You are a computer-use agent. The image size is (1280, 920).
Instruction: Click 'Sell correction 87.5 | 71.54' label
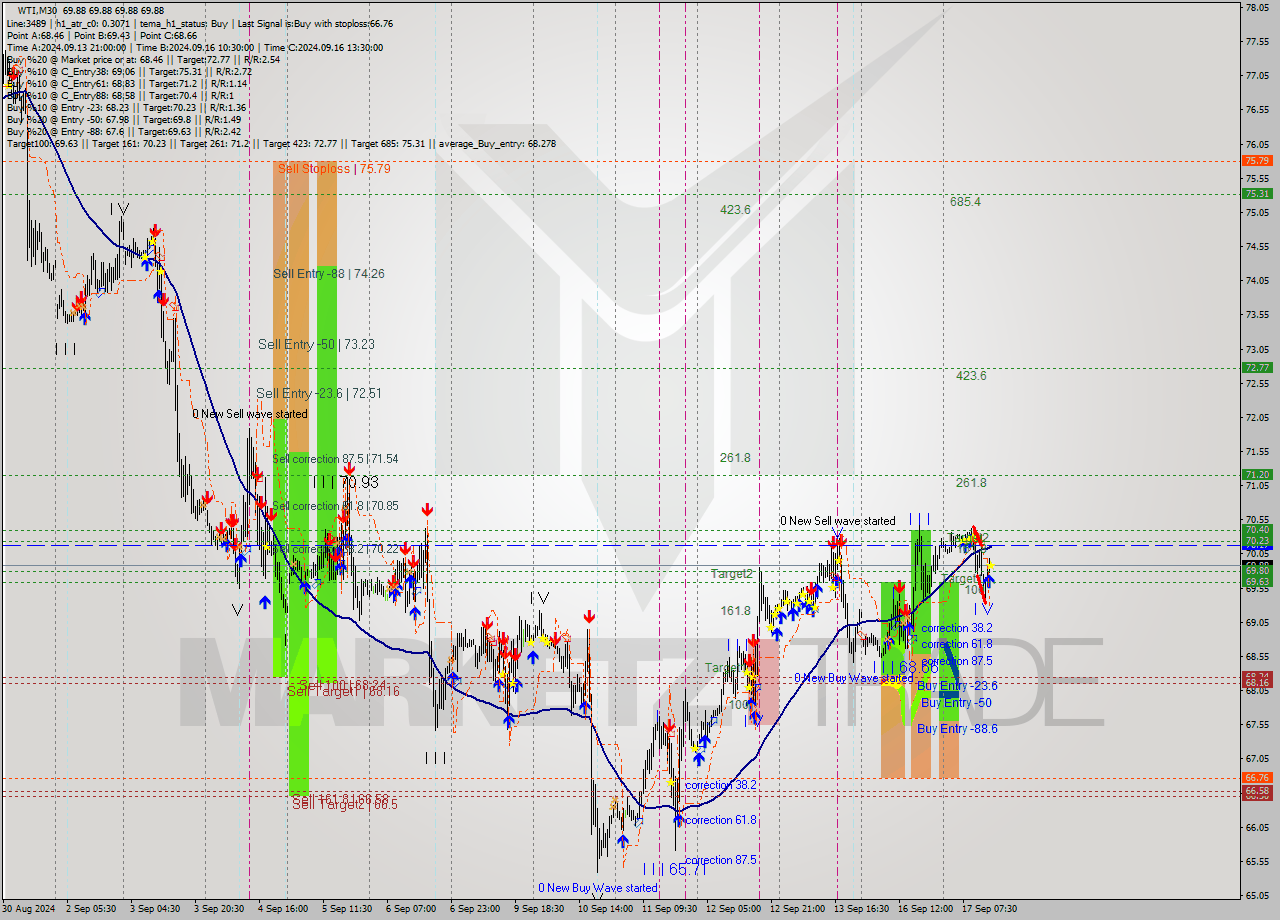tap(335, 459)
